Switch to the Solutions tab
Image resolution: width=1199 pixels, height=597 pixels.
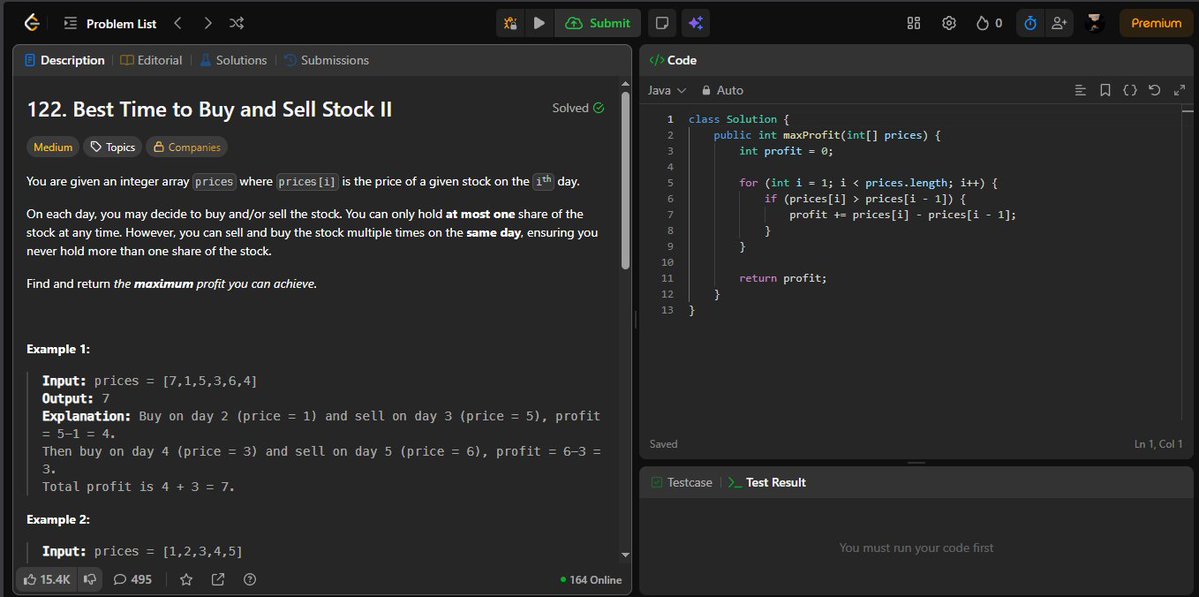(x=233, y=59)
